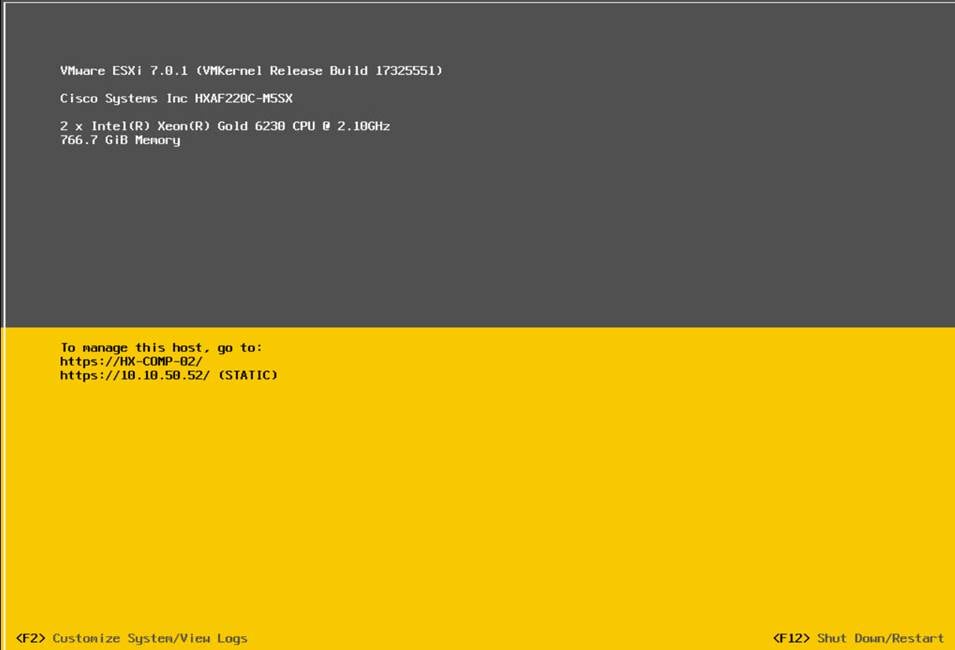Select F12 Shut Down/Restart option
This screenshot has width=955, height=650.
point(858,638)
